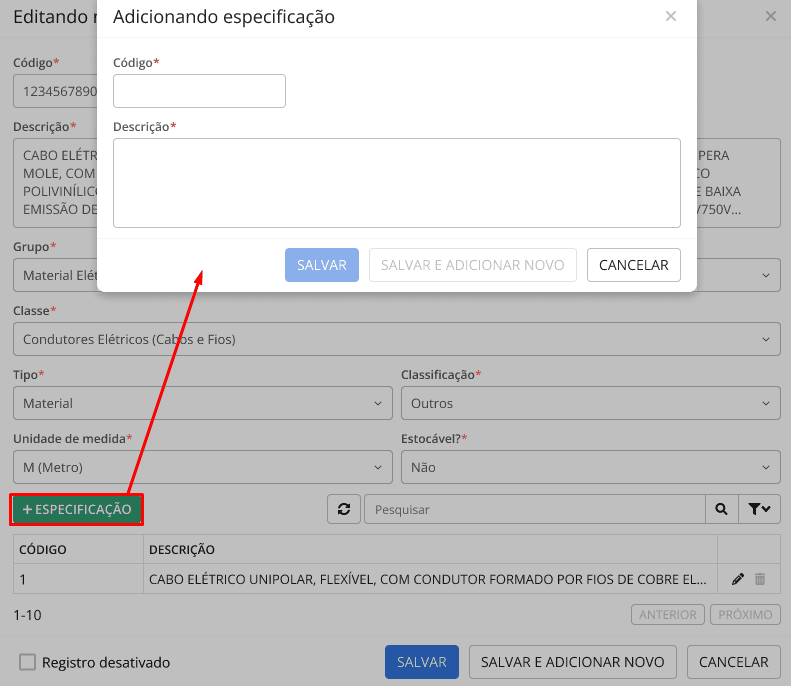This screenshot has width=791, height=686.
Task: Delete specification row 1 with trash icon
Action: (760, 579)
